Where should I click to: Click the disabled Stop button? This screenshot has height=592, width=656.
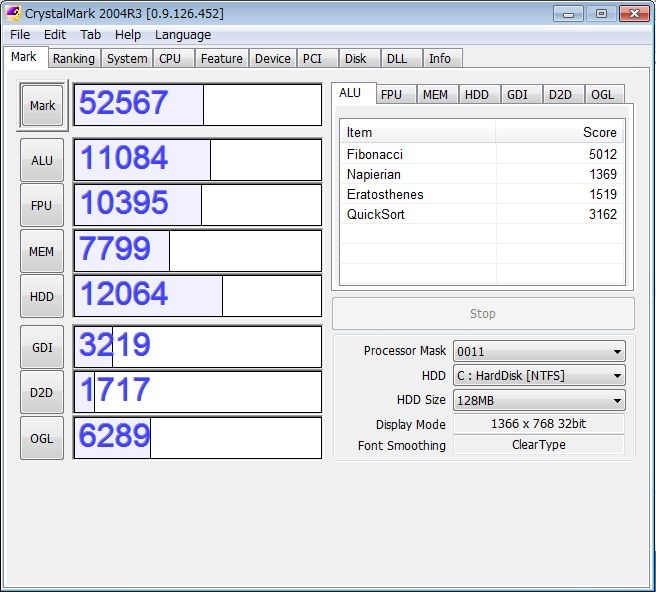pyautogui.click(x=483, y=313)
